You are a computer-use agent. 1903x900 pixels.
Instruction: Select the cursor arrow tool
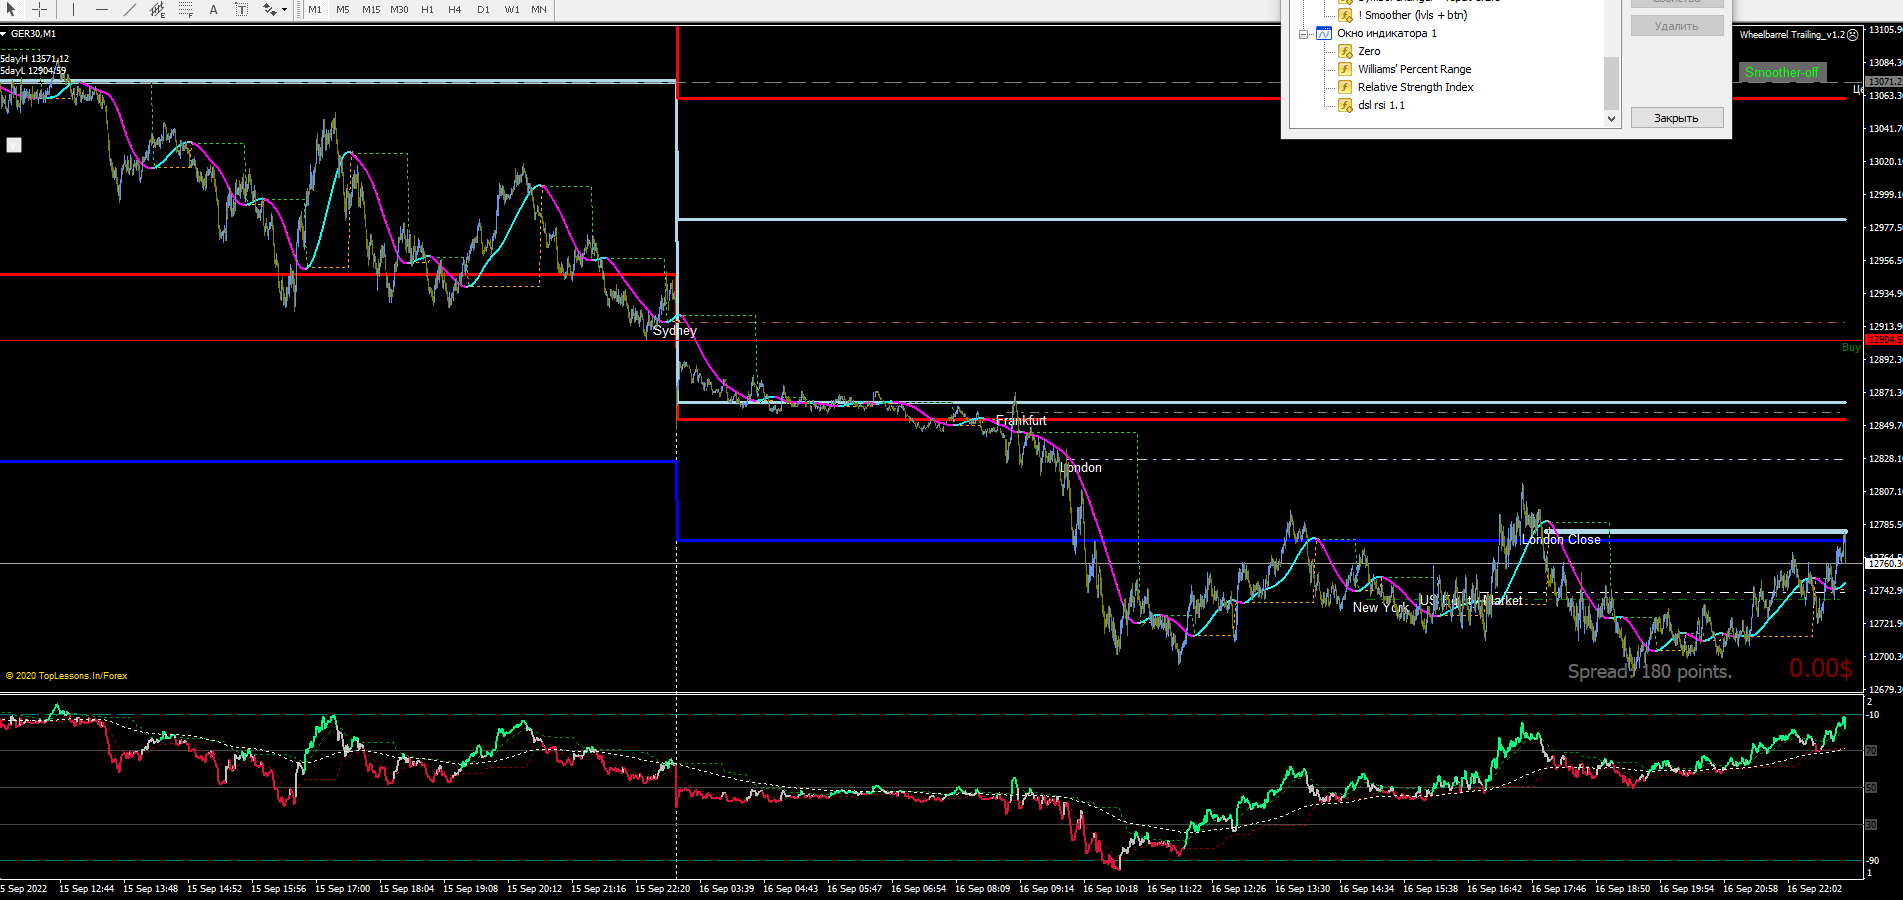click(12, 9)
